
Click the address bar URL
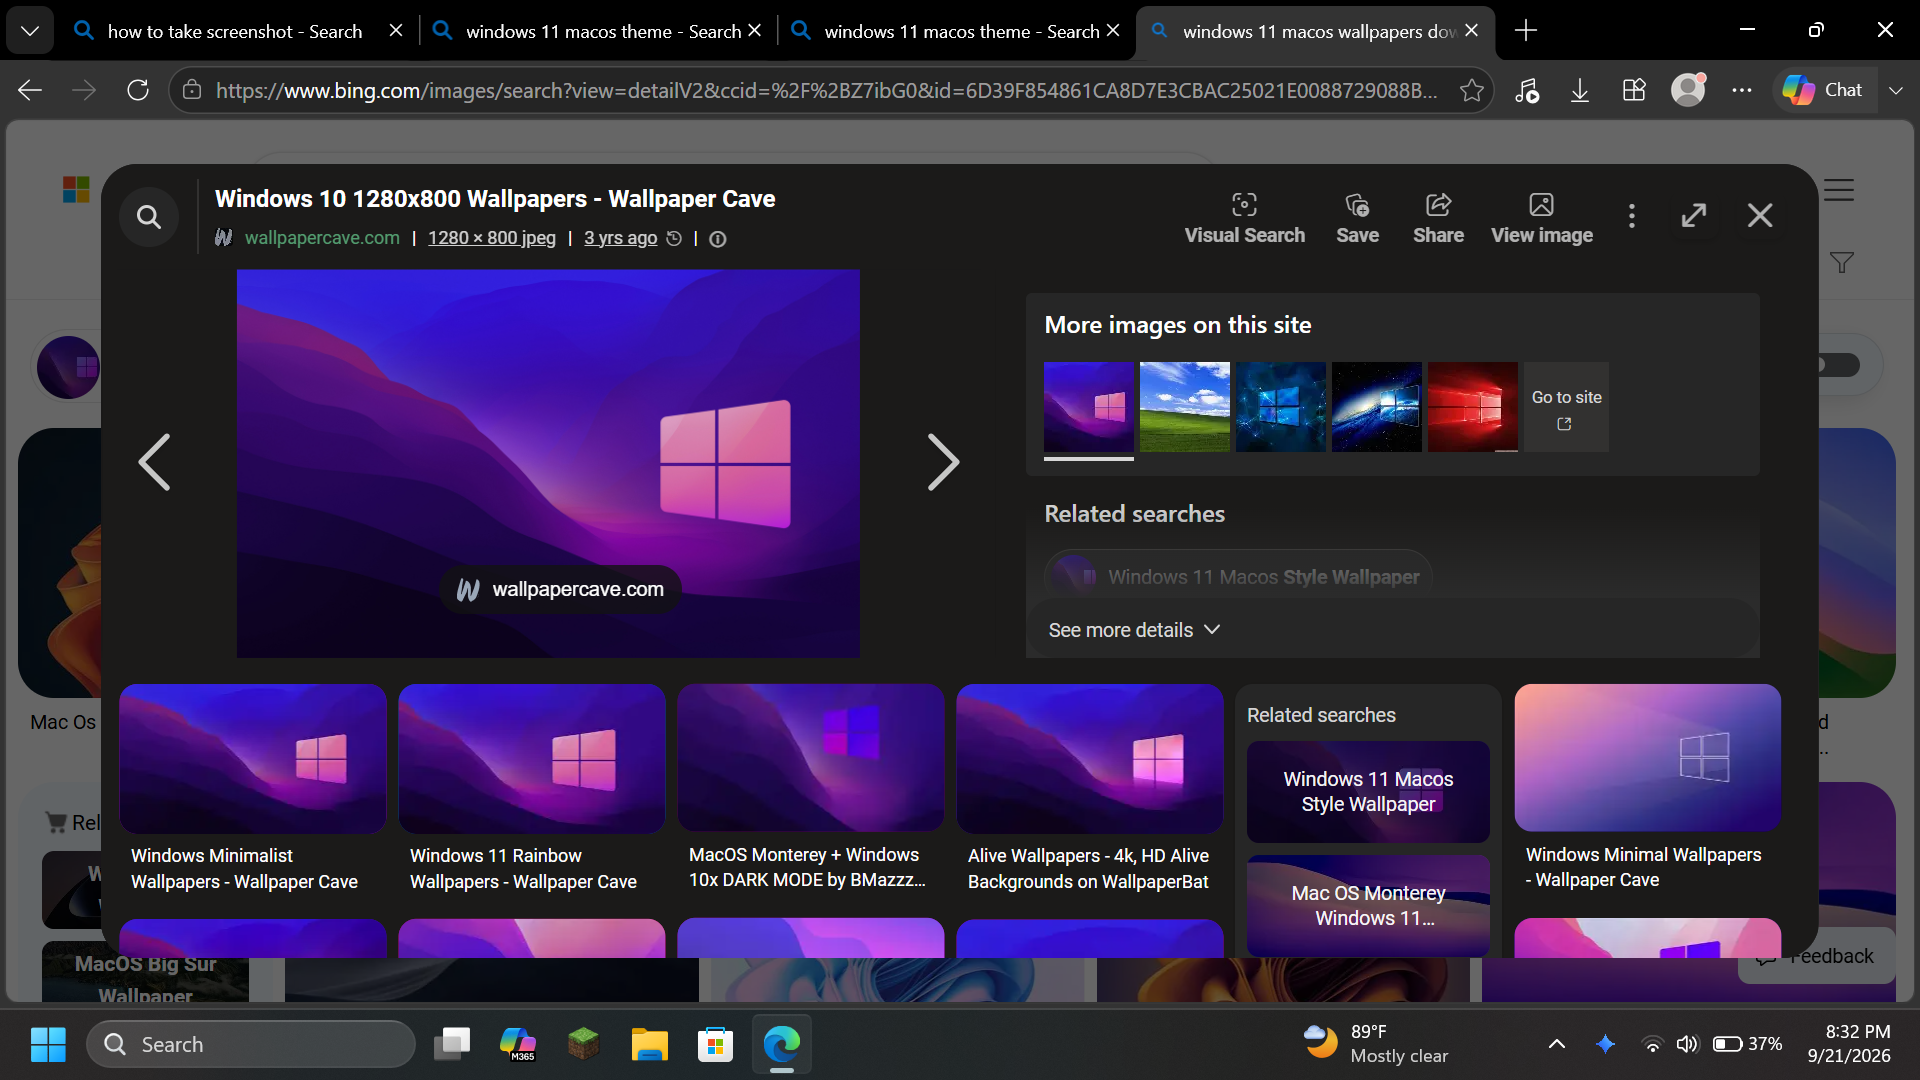[x=826, y=91]
